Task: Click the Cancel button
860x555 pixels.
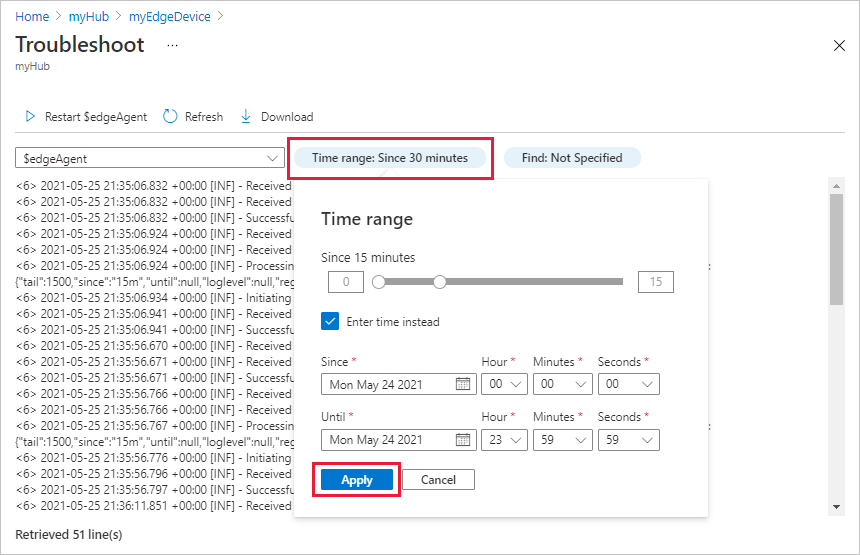Action: click(x=438, y=480)
